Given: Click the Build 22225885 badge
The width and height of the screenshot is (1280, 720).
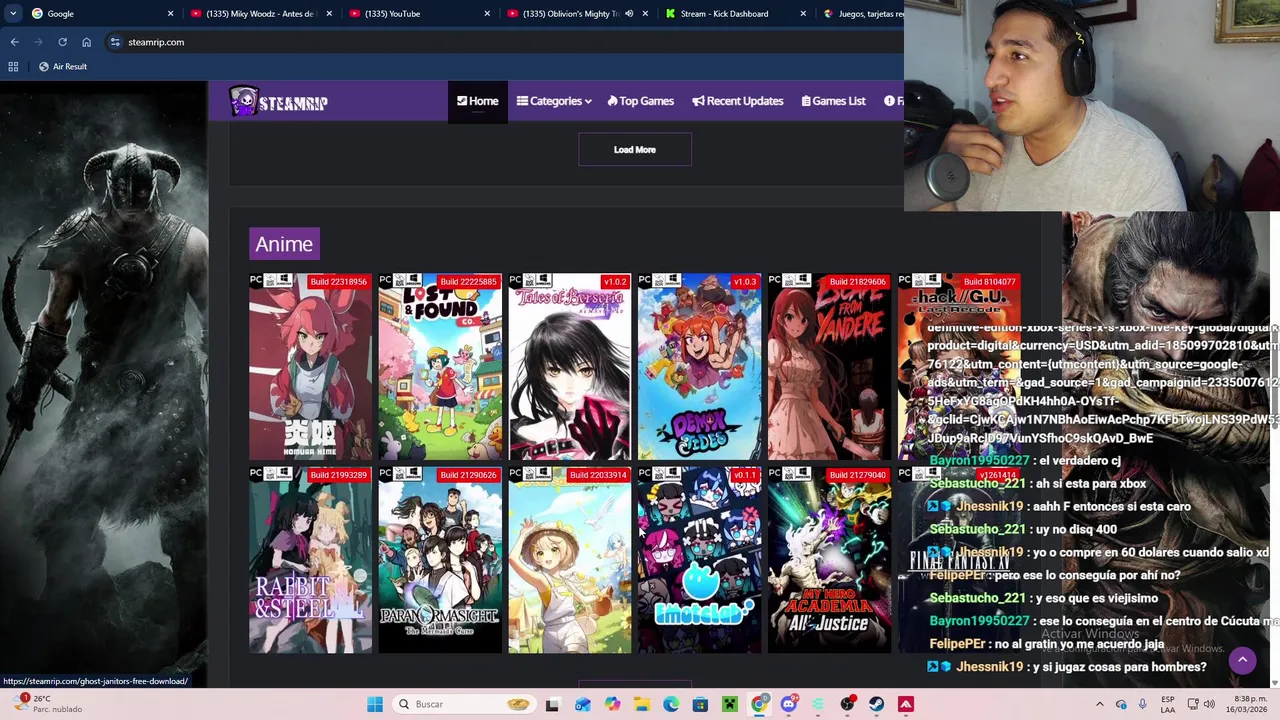Looking at the screenshot, I should (x=468, y=282).
